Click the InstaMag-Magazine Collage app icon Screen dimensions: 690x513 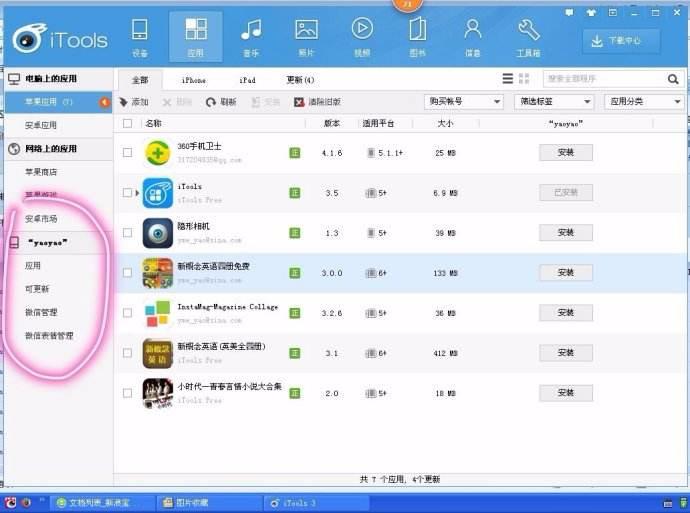(x=158, y=313)
